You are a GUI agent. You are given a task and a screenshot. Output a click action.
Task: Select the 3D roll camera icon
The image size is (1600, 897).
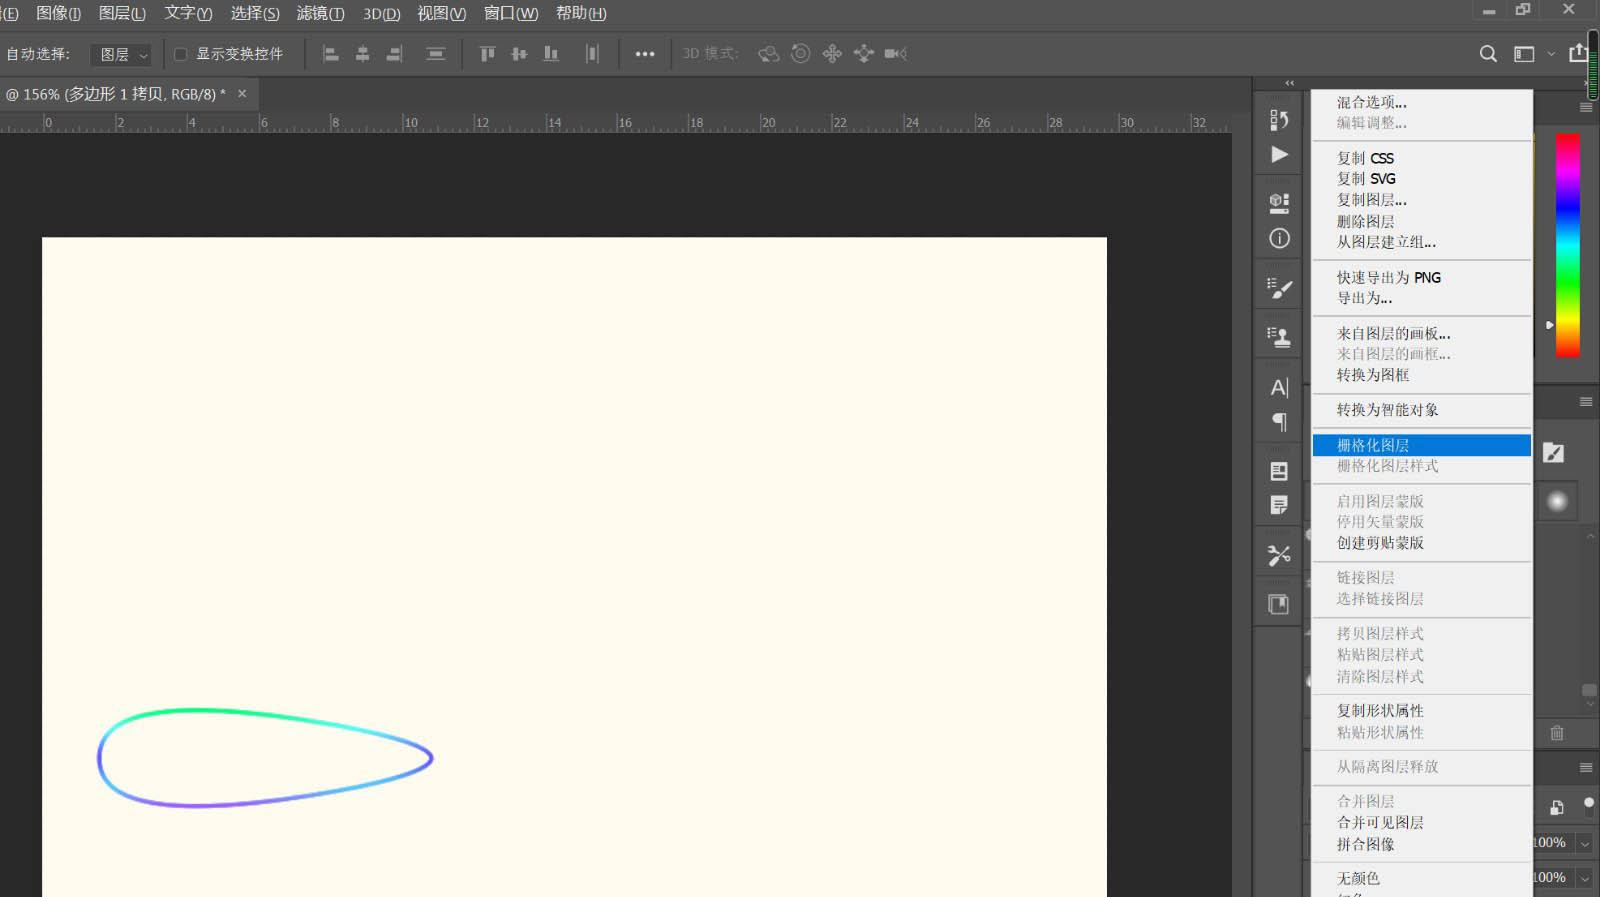(800, 54)
